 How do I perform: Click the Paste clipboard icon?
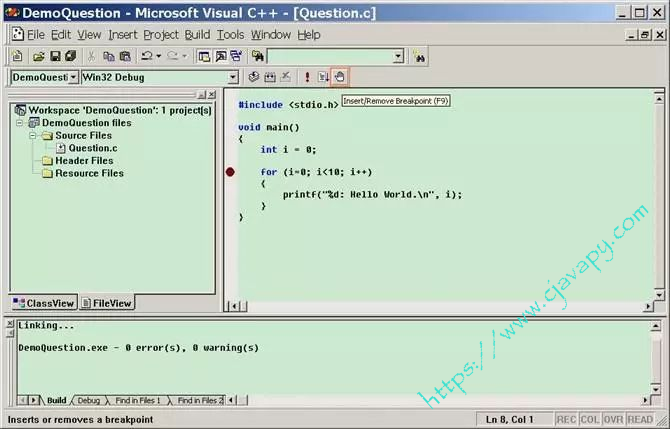coord(125,56)
